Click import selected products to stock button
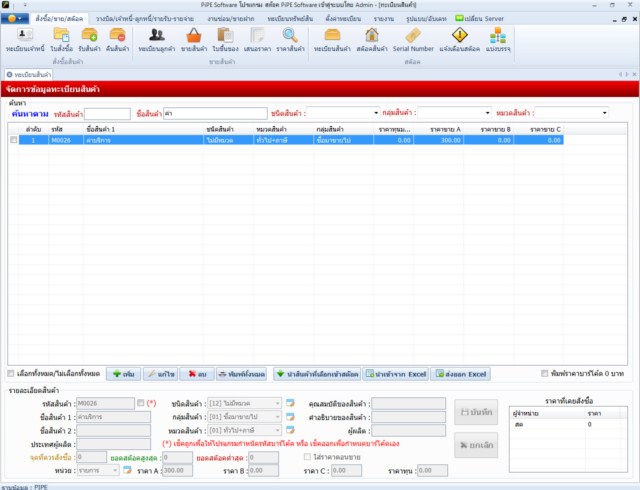640x490 pixels. coord(317,374)
